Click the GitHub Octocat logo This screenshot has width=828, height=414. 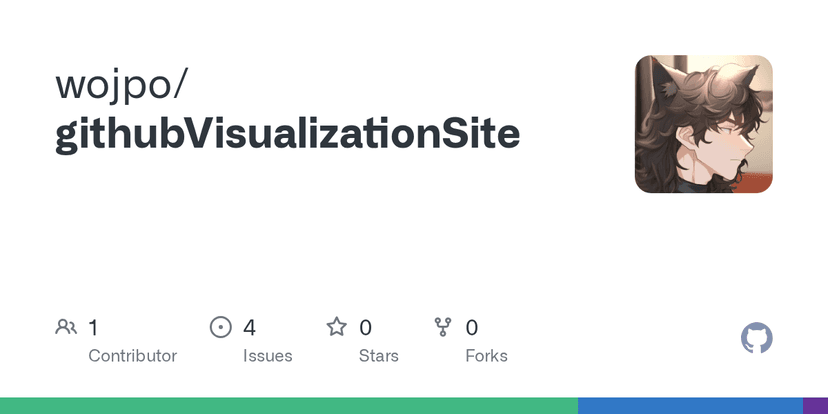click(x=757, y=338)
